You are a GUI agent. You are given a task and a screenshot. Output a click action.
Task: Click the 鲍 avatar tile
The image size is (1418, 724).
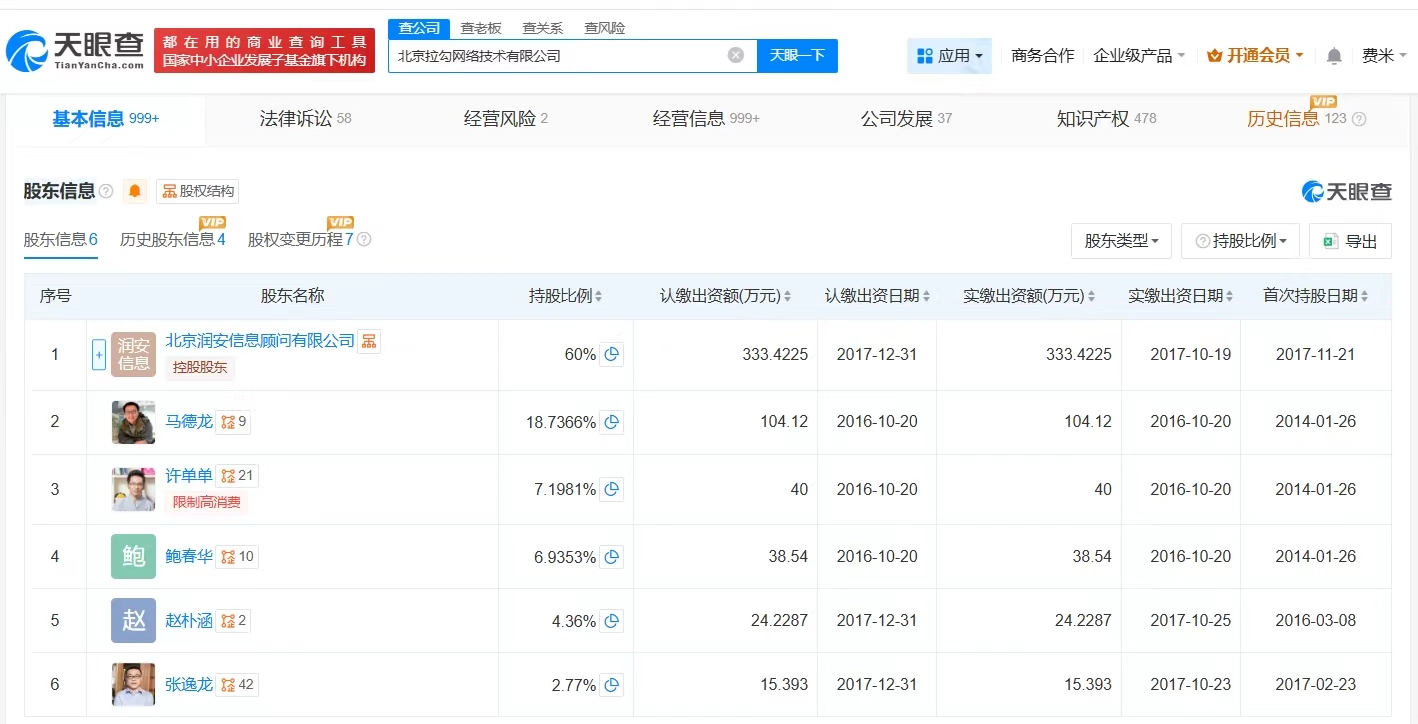click(x=133, y=556)
